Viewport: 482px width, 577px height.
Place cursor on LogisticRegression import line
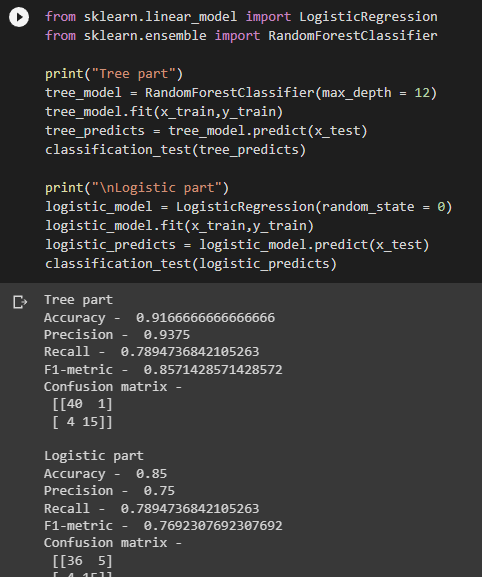[241, 17]
